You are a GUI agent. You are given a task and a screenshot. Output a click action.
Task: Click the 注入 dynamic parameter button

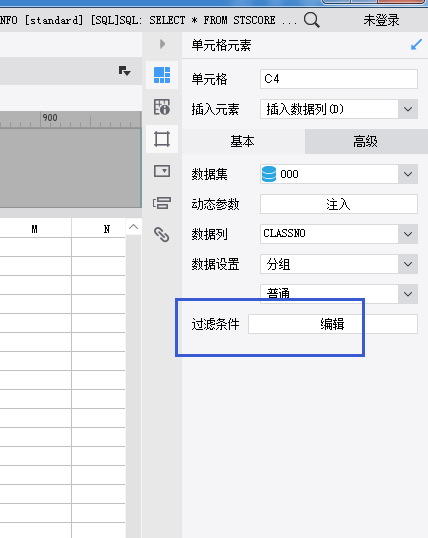click(x=339, y=204)
